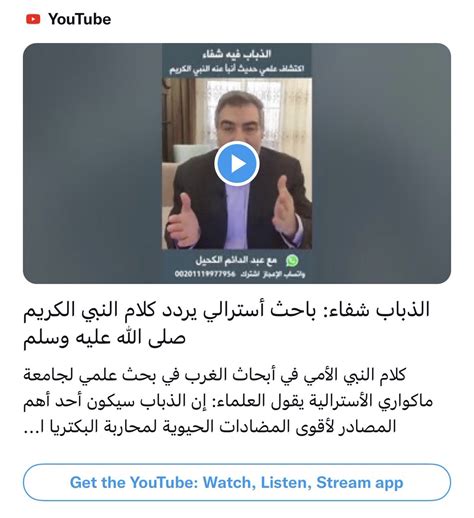Click the red YouTube logo icon
Screen dimensions: 474x518
pos(33,19)
